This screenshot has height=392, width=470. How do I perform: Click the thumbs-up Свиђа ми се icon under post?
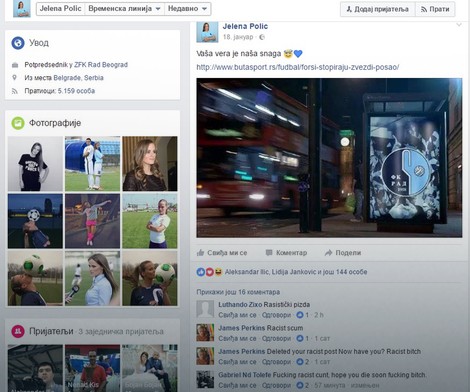(x=200, y=252)
